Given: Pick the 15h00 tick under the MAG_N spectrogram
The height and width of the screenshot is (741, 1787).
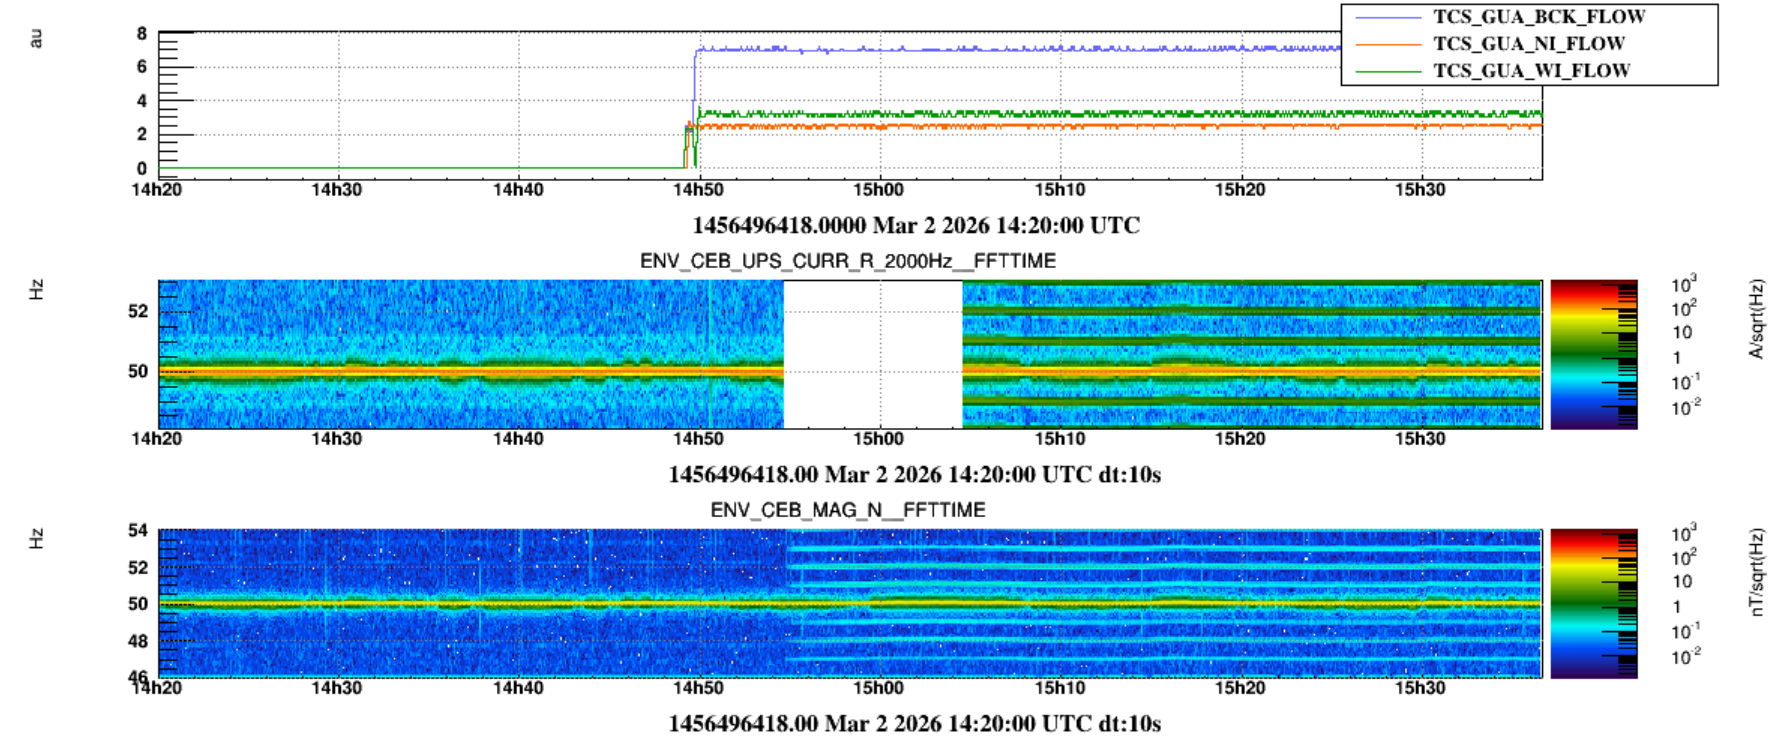Looking at the screenshot, I should coord(878,688).
